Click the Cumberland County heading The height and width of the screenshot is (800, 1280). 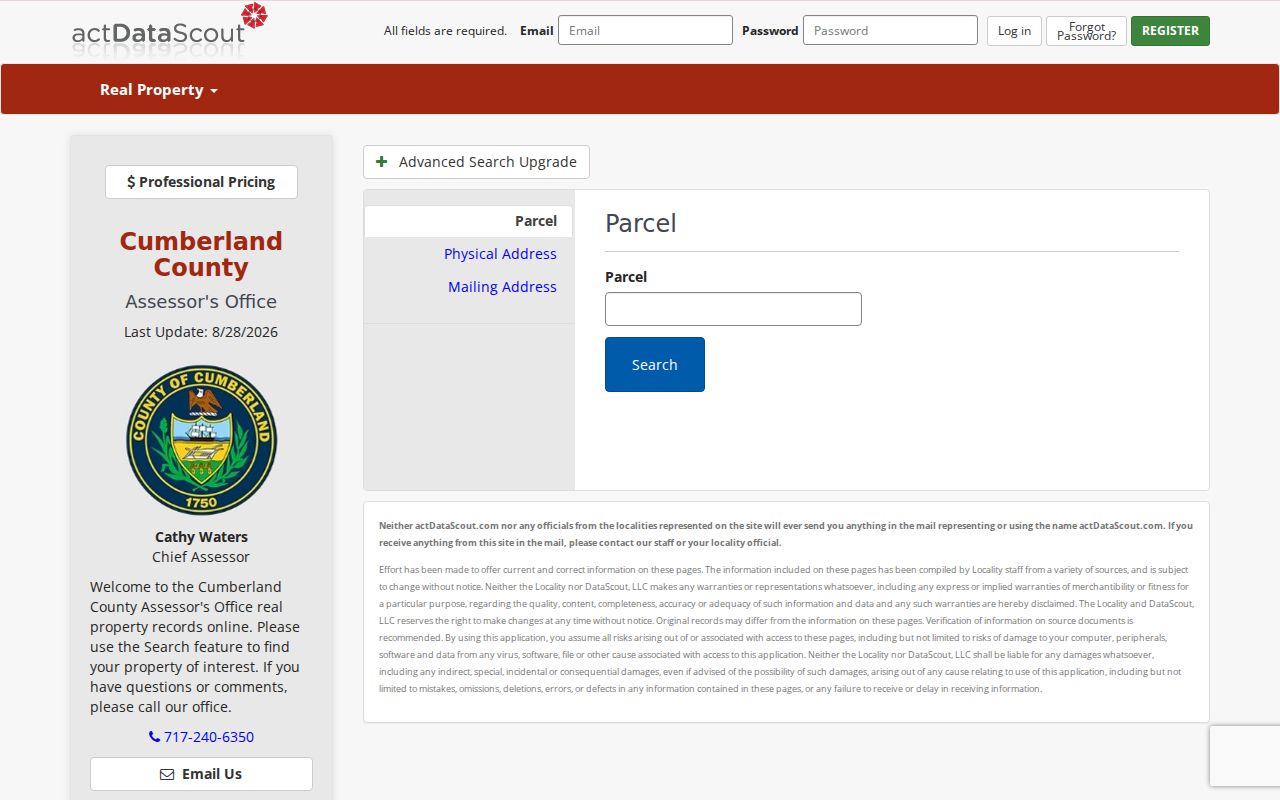[x=201, y=254]
